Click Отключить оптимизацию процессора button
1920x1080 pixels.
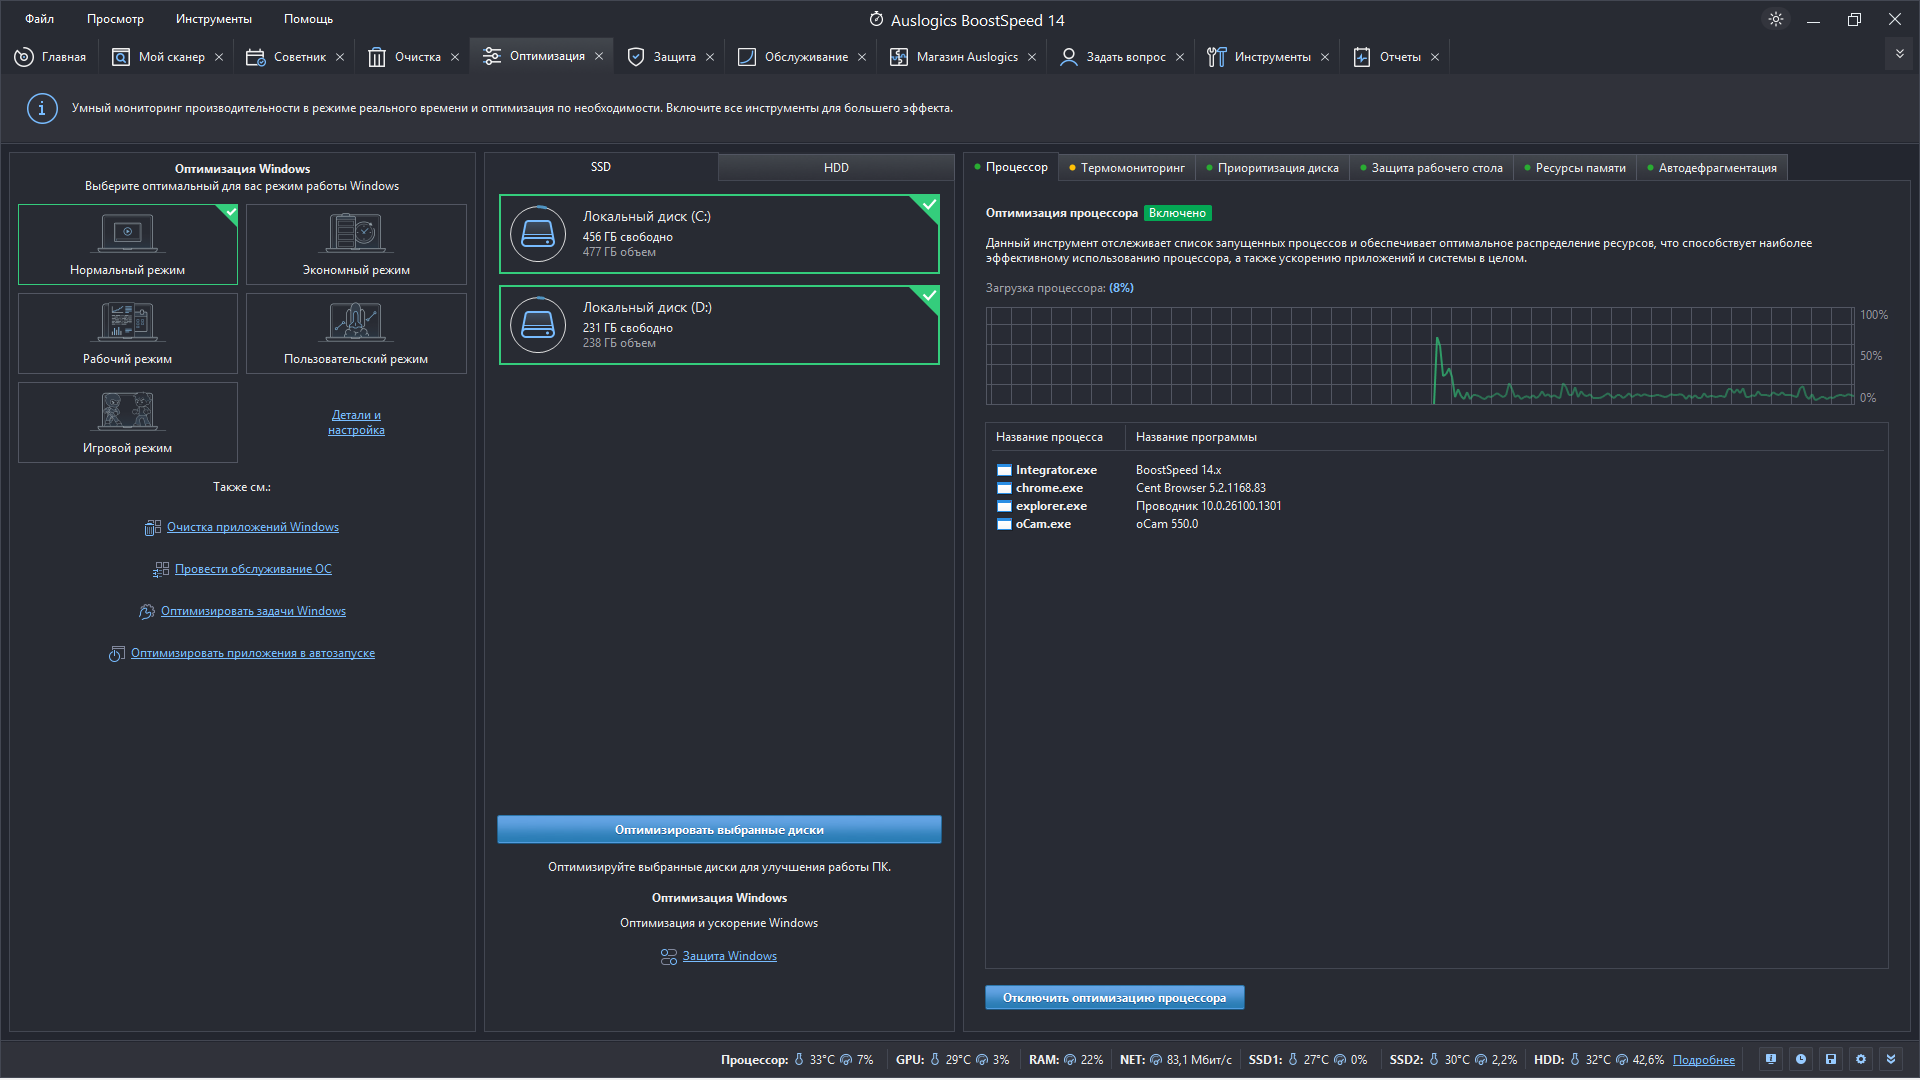1114,997
